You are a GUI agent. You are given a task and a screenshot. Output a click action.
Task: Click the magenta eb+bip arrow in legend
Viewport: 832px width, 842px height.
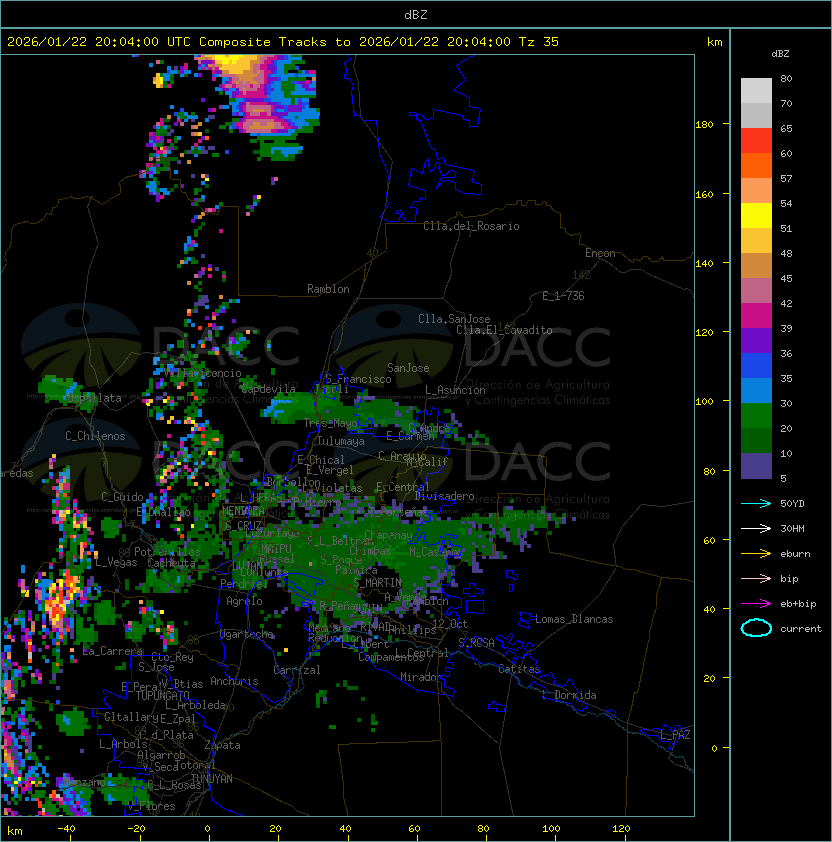click(x=756, y=604)
